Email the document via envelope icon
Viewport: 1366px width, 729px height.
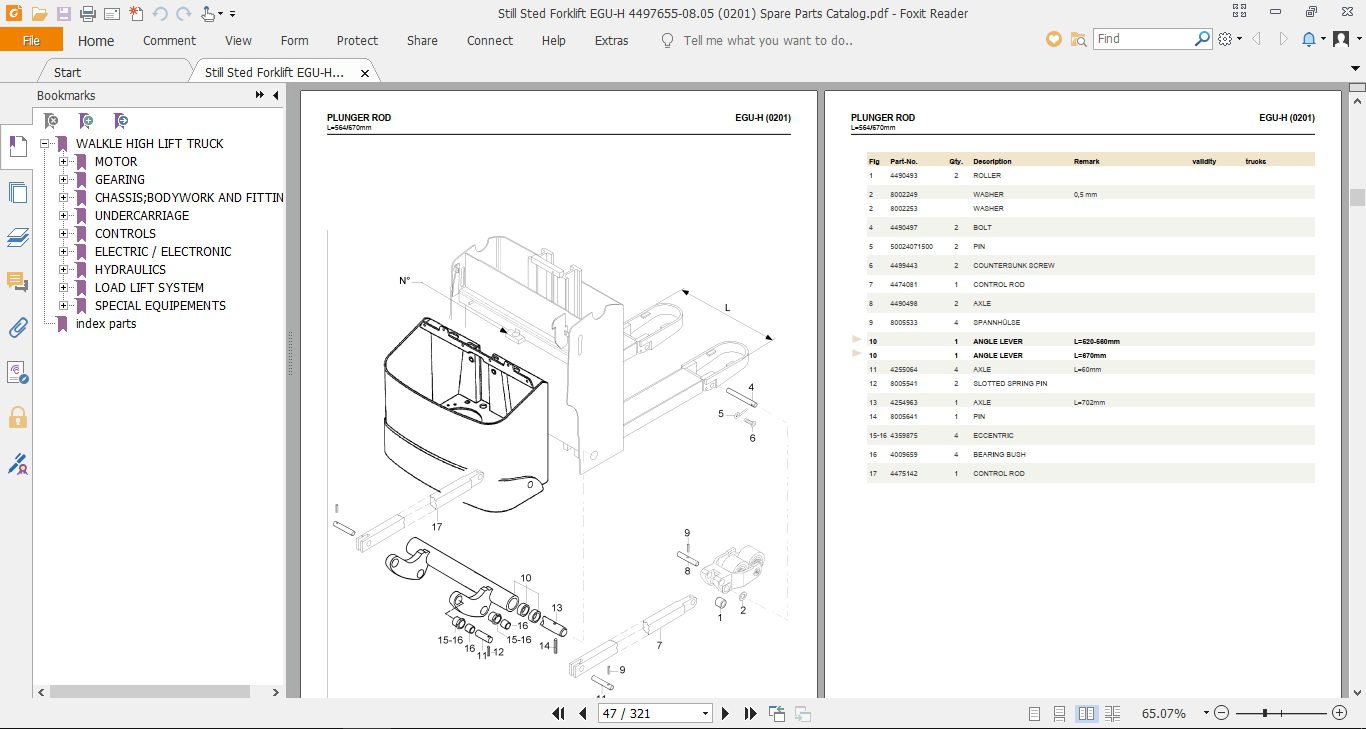112,14
